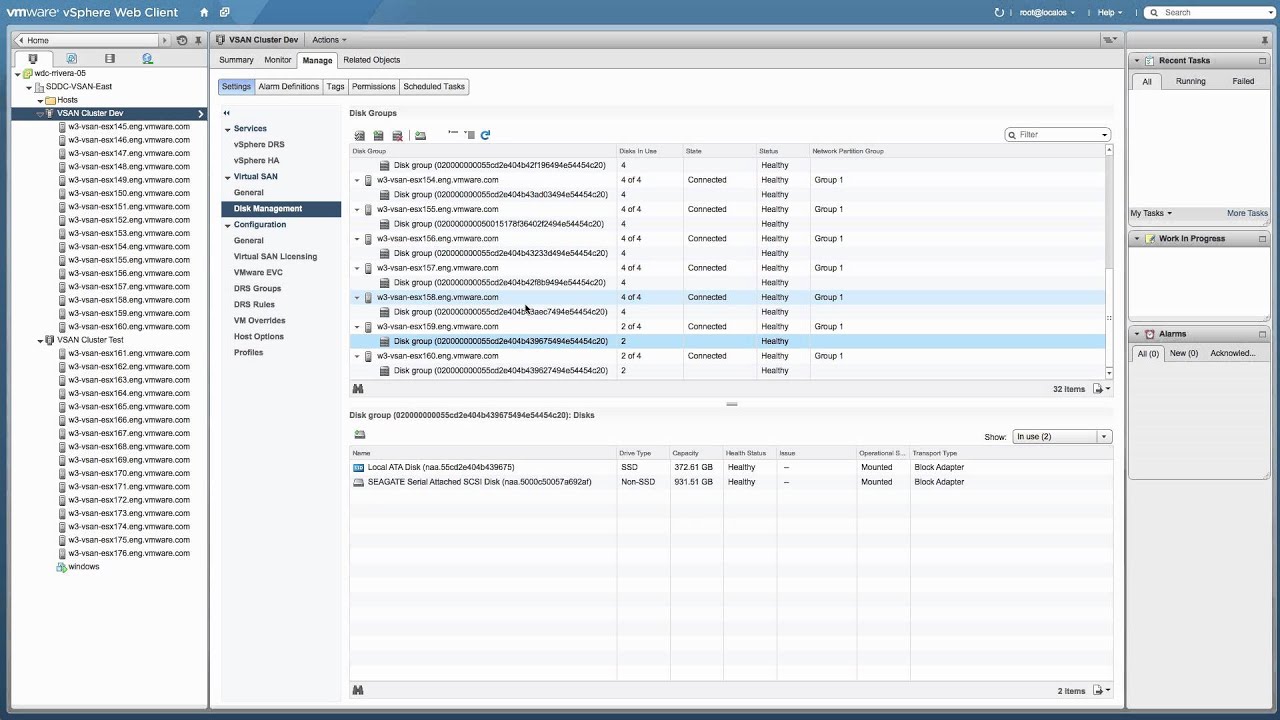
Task: Collapse the w3-vsan-esx159 host row
Action: pyautogui.click(x=357, y=327)
